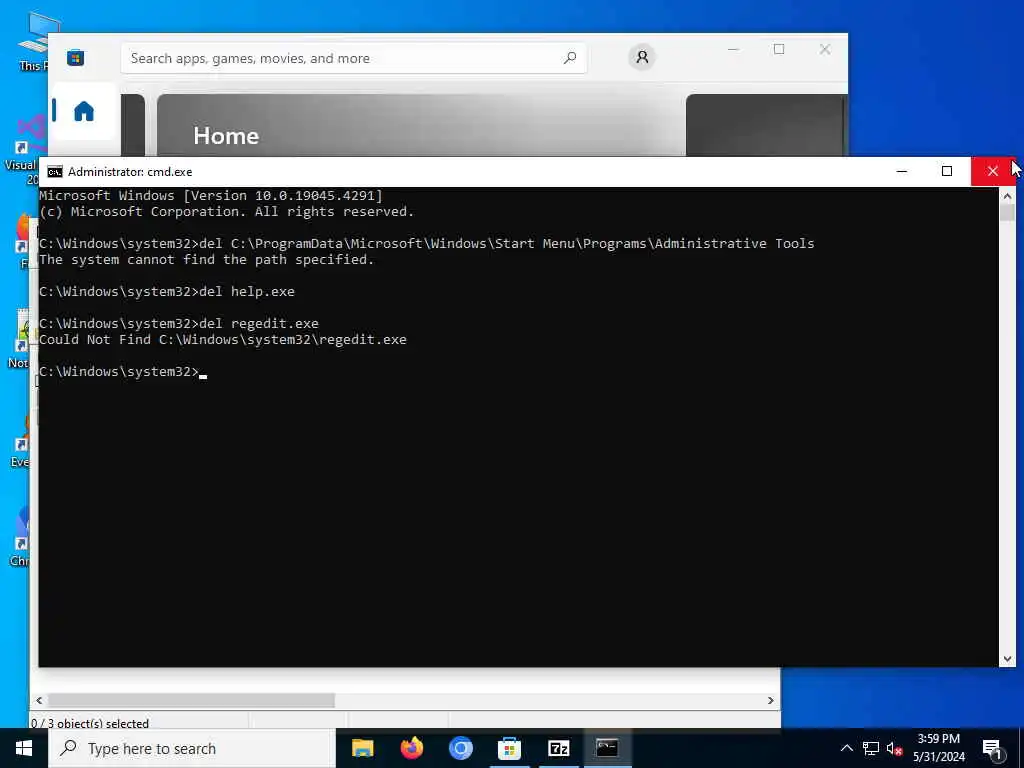Launch Firefox from the taskbar
Viewport: 1024px width, 768px height.
coord(411,748)
